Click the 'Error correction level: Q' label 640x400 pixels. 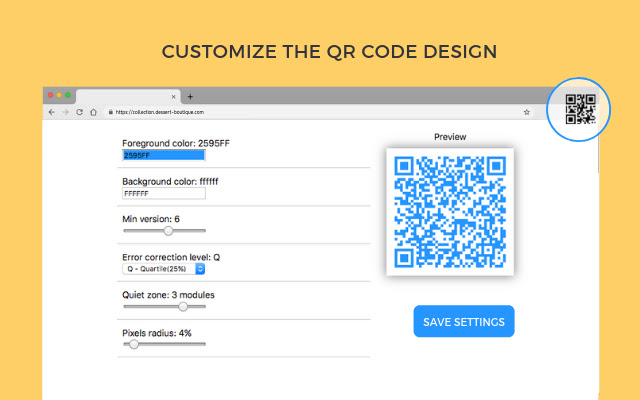171,257
